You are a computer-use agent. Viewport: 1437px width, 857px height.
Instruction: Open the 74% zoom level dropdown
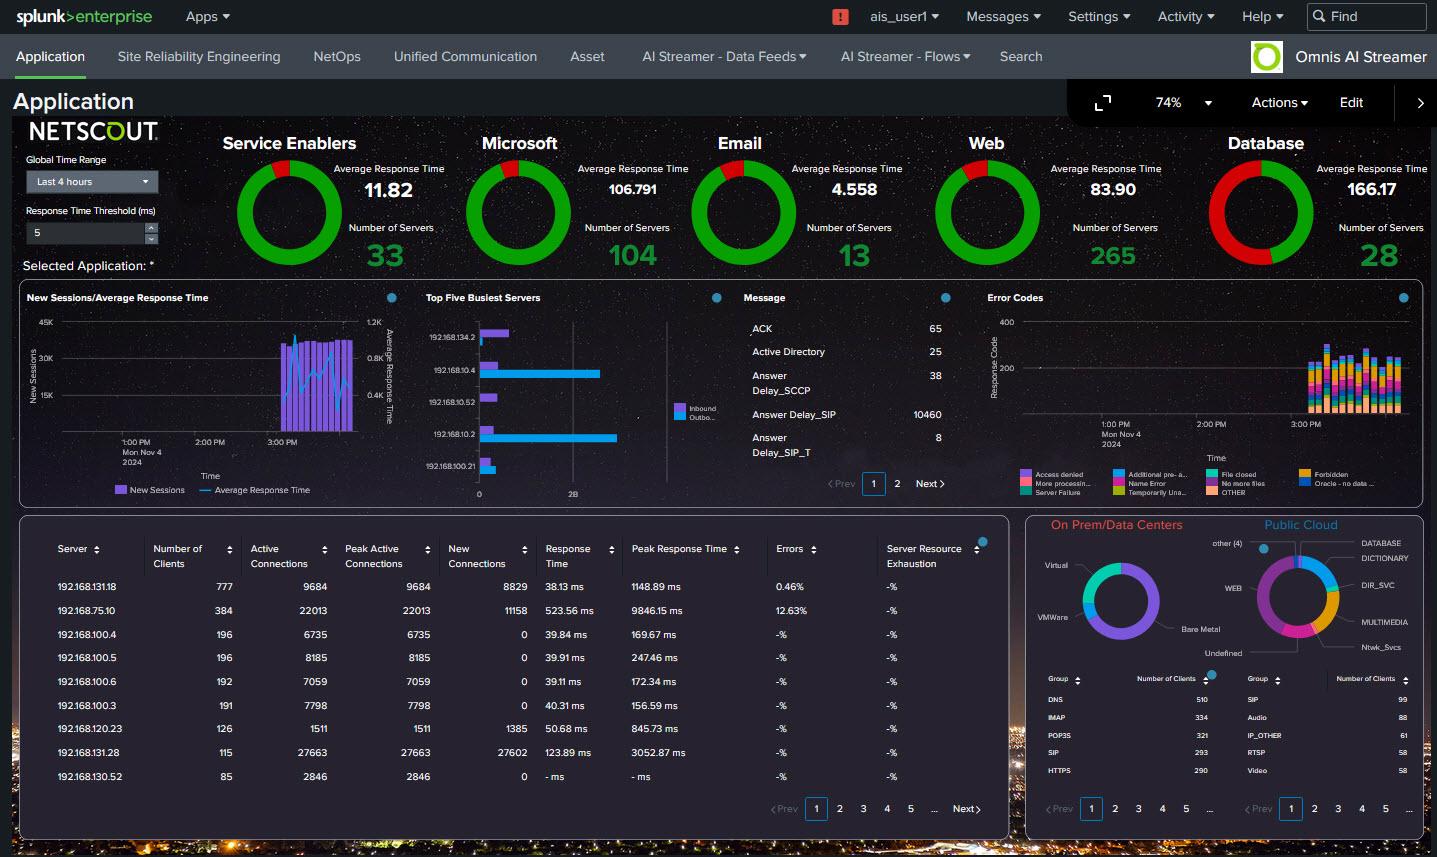click(1184, 103)
